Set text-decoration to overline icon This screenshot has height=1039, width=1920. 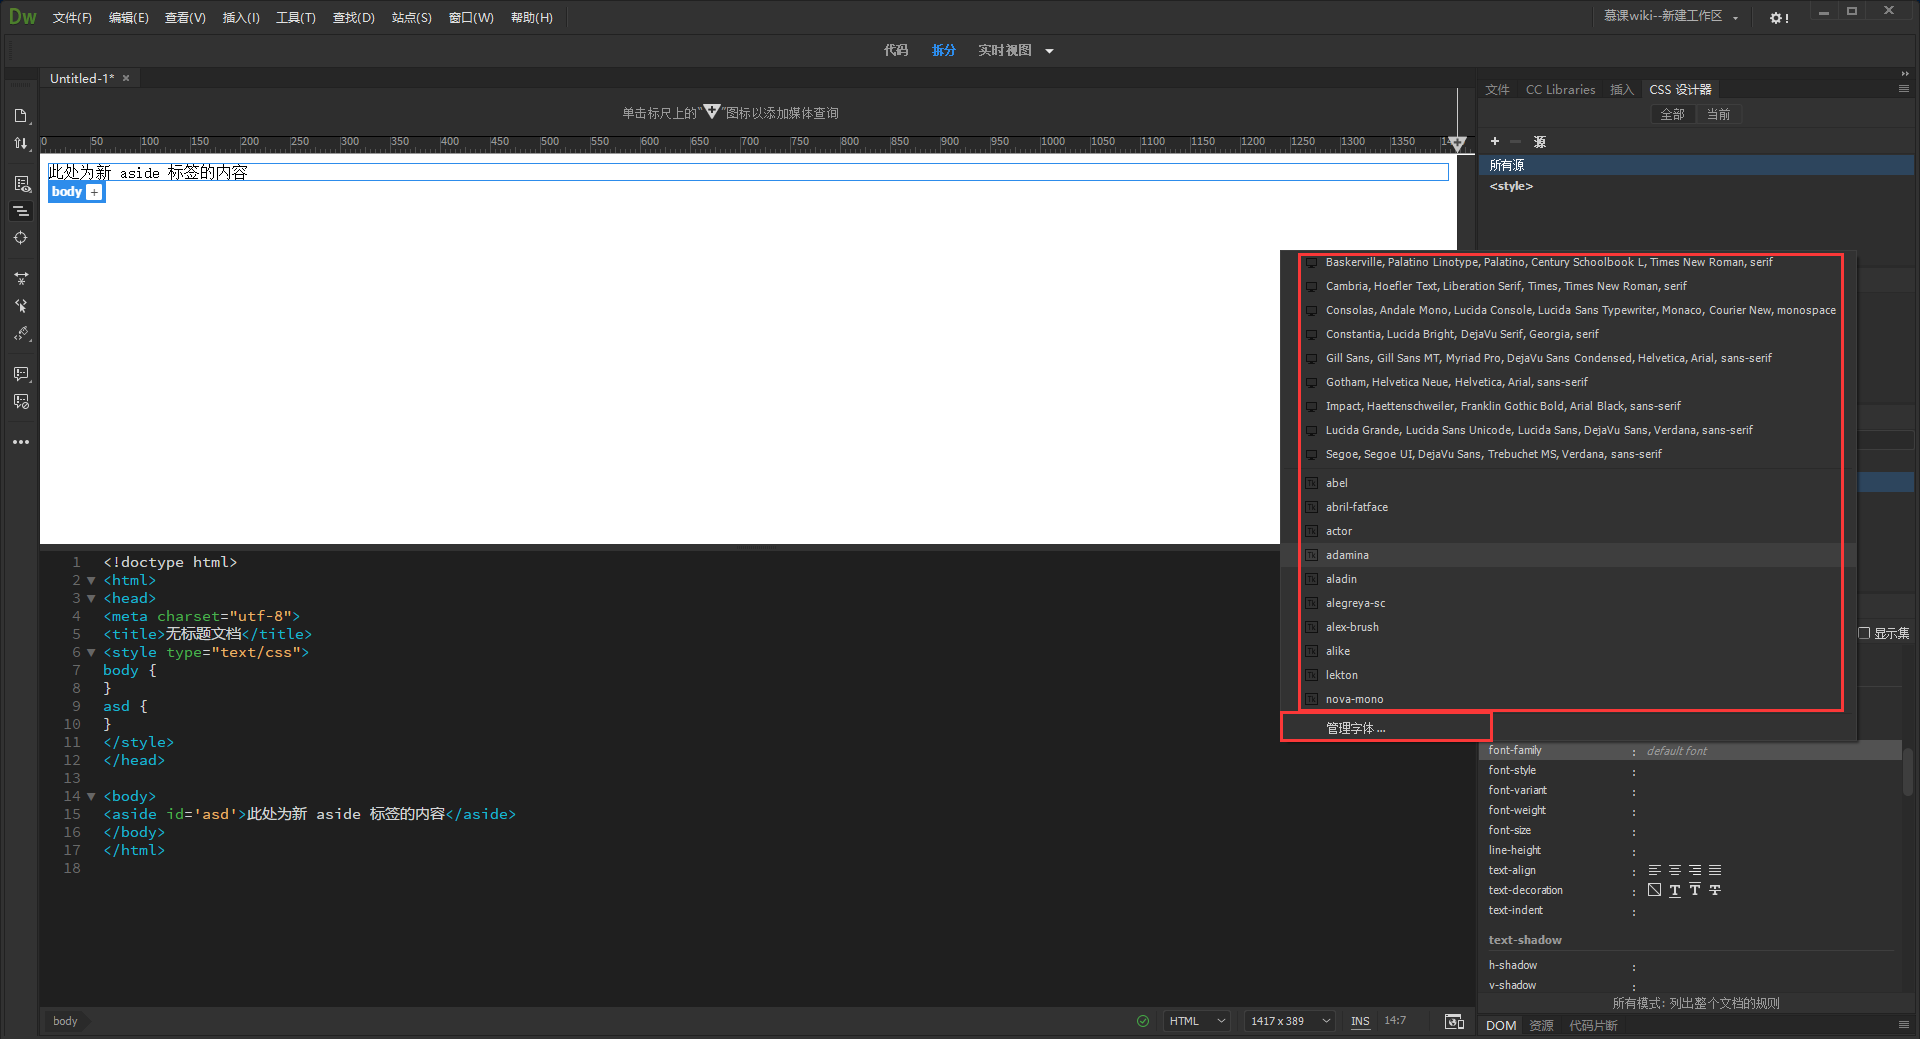[1695, 890]
